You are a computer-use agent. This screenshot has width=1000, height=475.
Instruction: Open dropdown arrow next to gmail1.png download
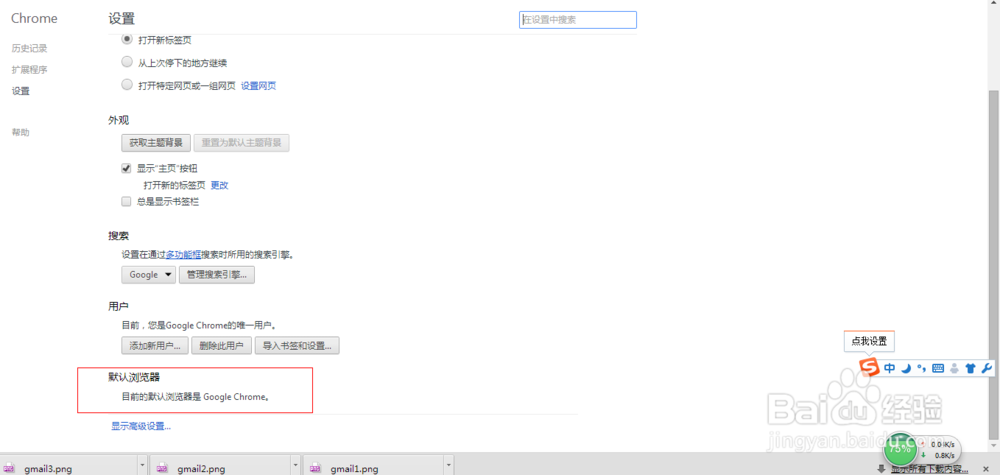[x=448, y=465]
